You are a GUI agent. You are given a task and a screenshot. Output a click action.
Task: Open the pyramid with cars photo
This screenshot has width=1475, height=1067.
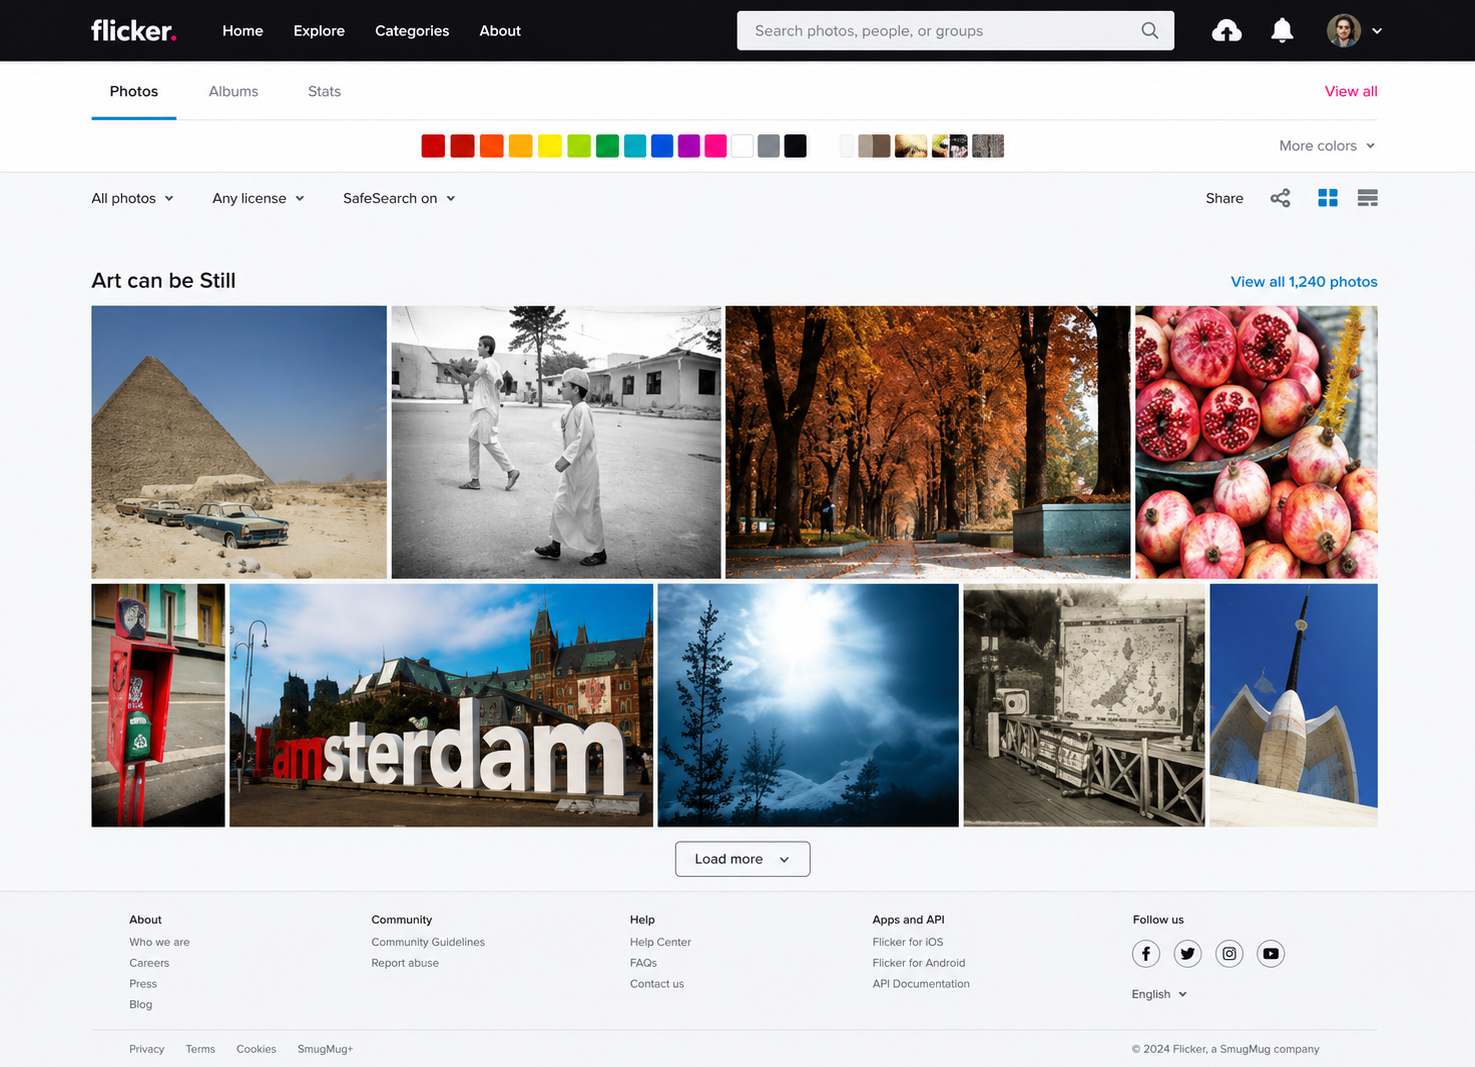click(x=239, y=442)
